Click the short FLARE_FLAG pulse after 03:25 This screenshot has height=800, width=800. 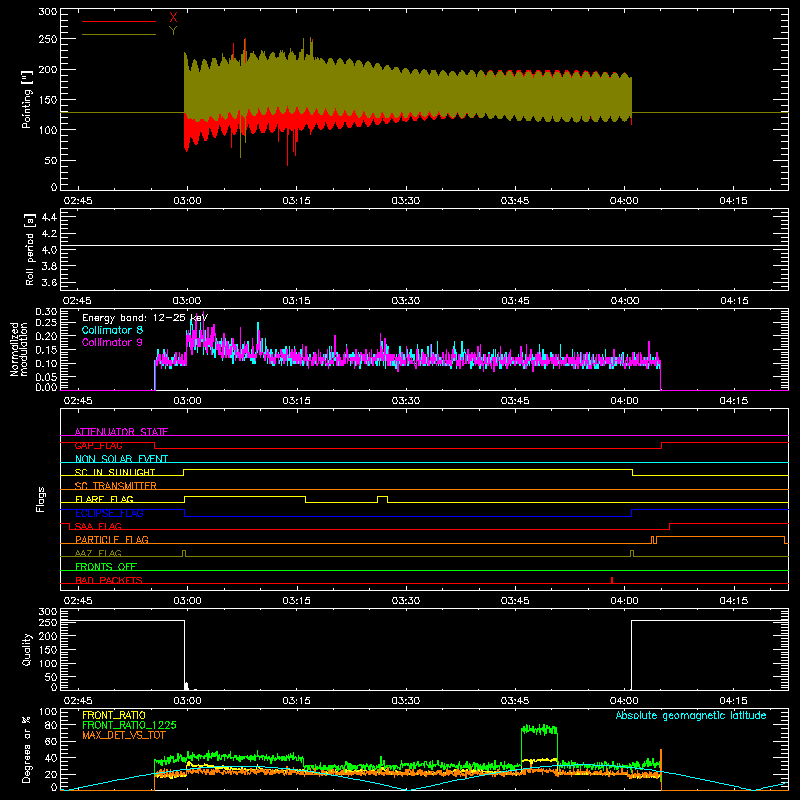pos(383,499)
